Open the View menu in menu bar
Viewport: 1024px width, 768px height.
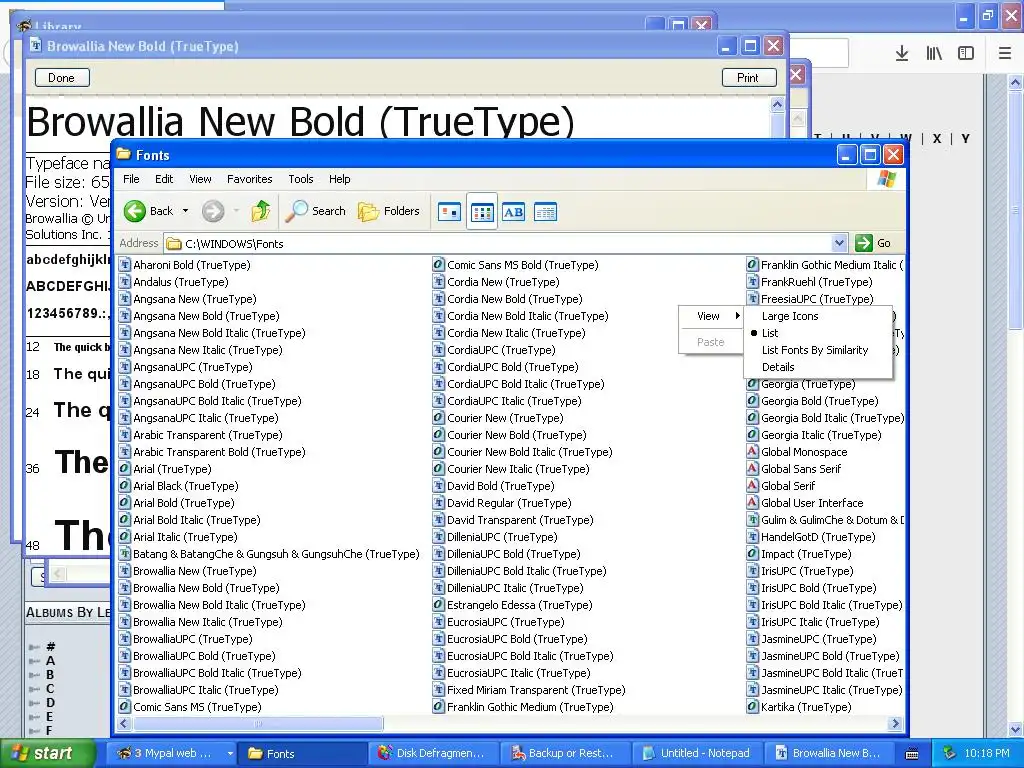[200, 179]
